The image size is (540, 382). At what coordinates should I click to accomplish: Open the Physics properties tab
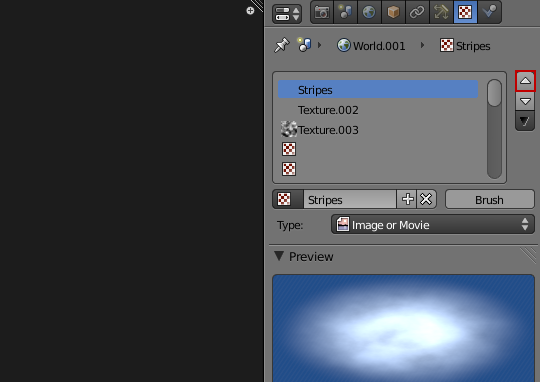[489, 12]
